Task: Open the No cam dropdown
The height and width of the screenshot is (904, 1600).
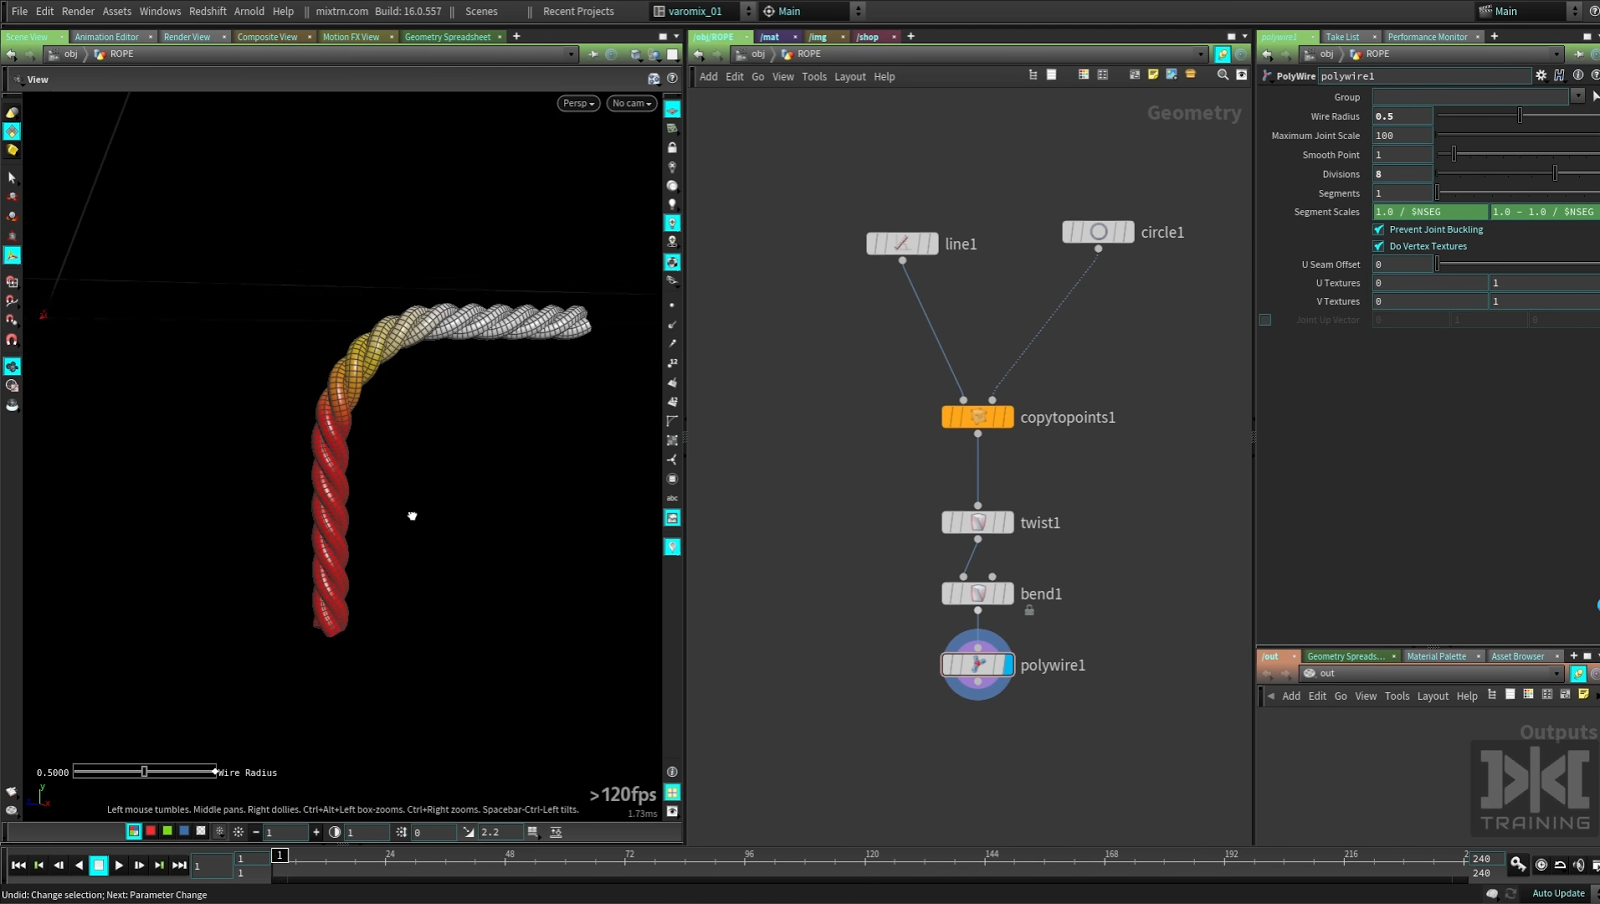Action: pos(630,103)
